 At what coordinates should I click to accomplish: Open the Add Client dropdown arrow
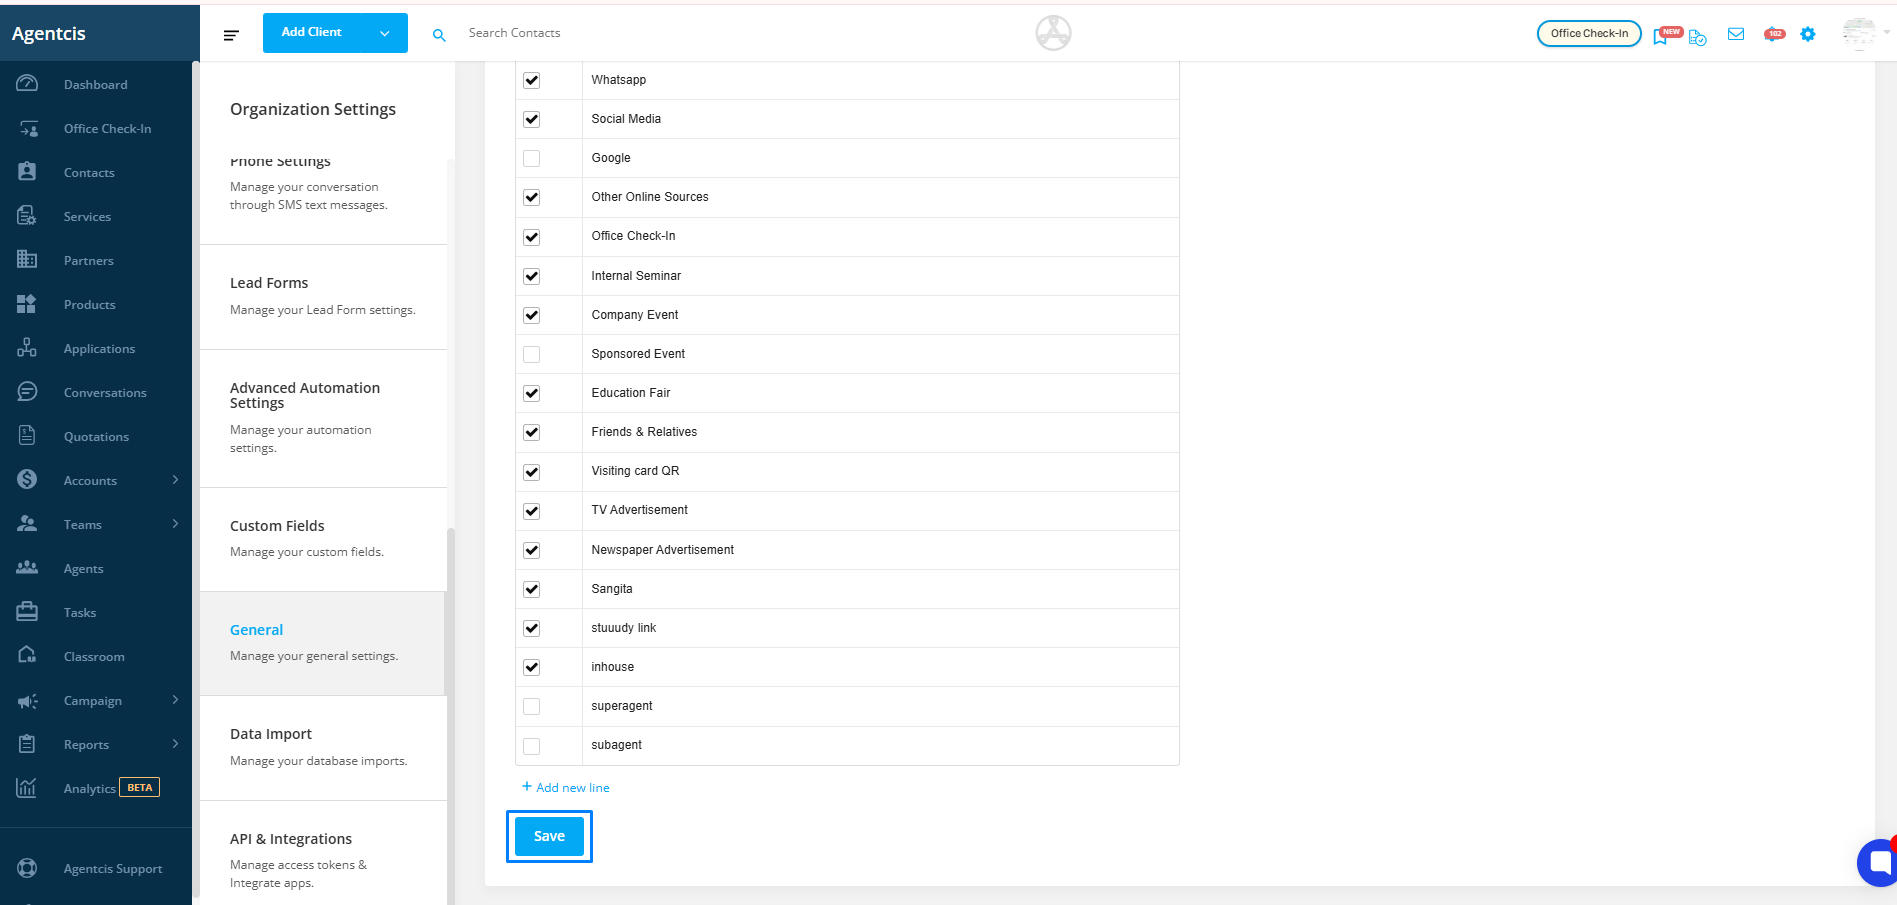tap(385, 33)
